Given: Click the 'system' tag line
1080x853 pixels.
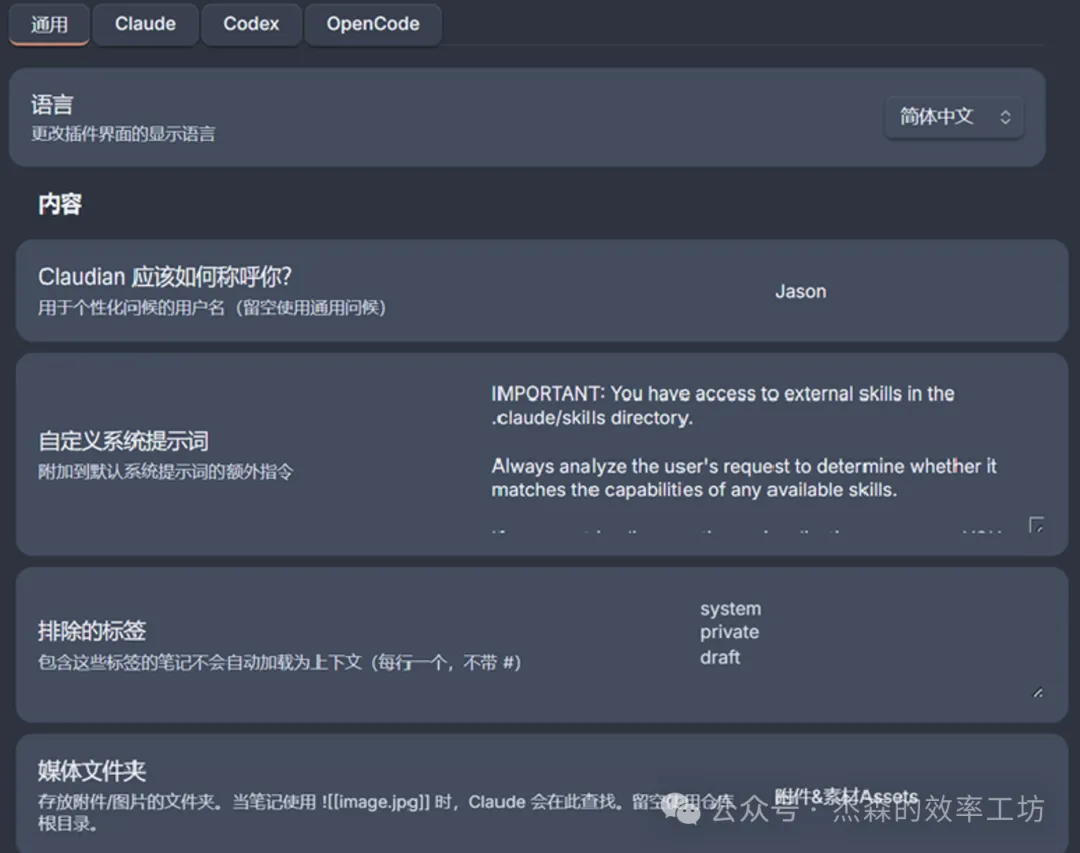Looking at the screenshot, I should [731, 609].
